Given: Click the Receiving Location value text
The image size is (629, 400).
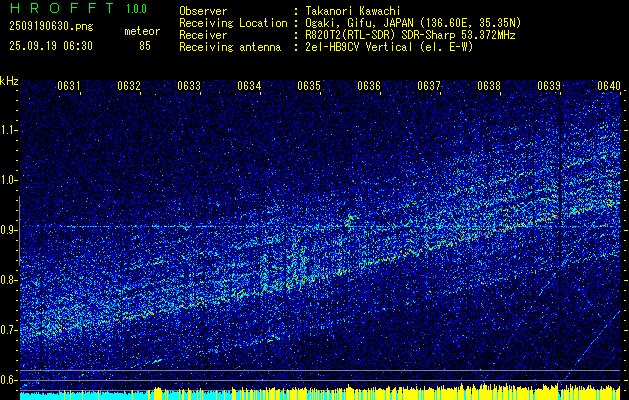Looking at the screenshot, I should click(412, 23).
